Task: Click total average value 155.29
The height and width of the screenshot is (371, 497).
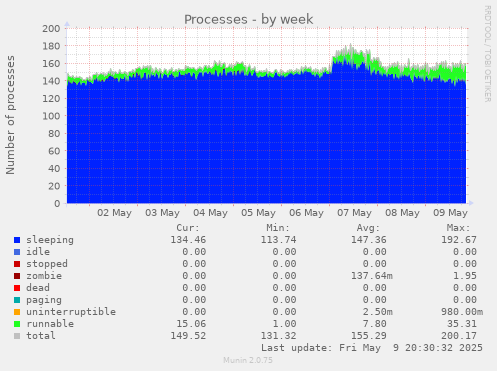Action: (x=369, y=336)
